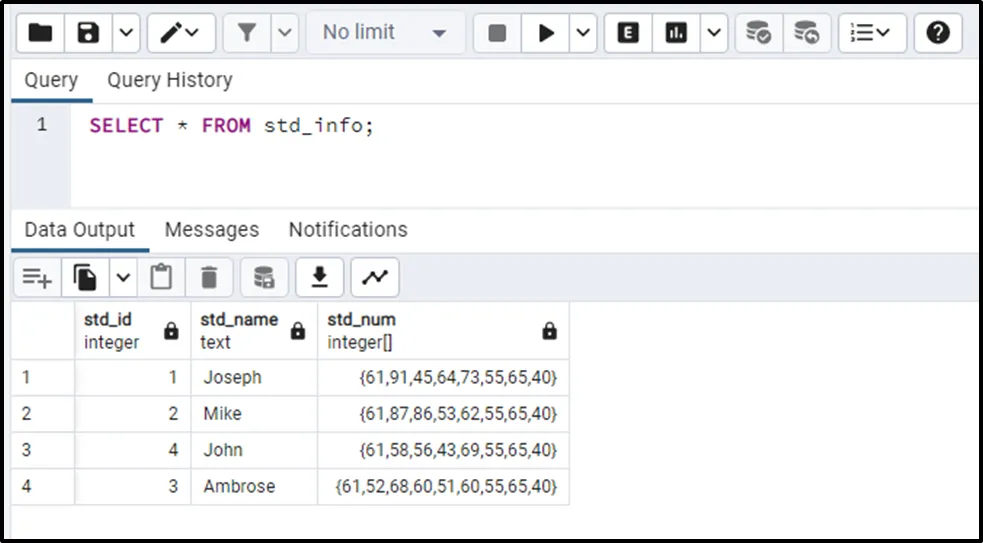Click the Explain query E icon
Viewport: 983px width, 543px height.
(628, 33)
